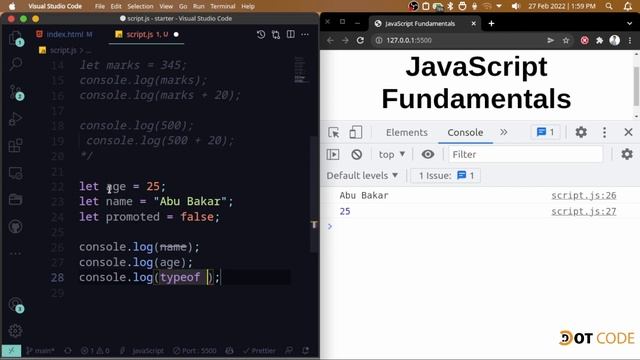Open the Go menu
This screenshot has height=360, width=640.
(x=183, y=6)
